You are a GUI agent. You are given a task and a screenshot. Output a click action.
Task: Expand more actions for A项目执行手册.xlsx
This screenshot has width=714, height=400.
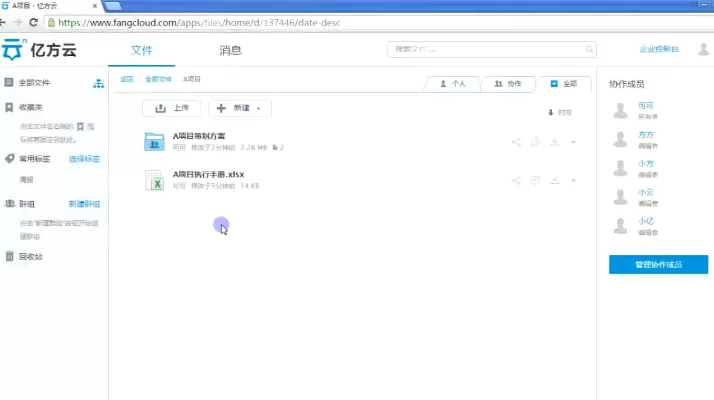pos(573,180)
